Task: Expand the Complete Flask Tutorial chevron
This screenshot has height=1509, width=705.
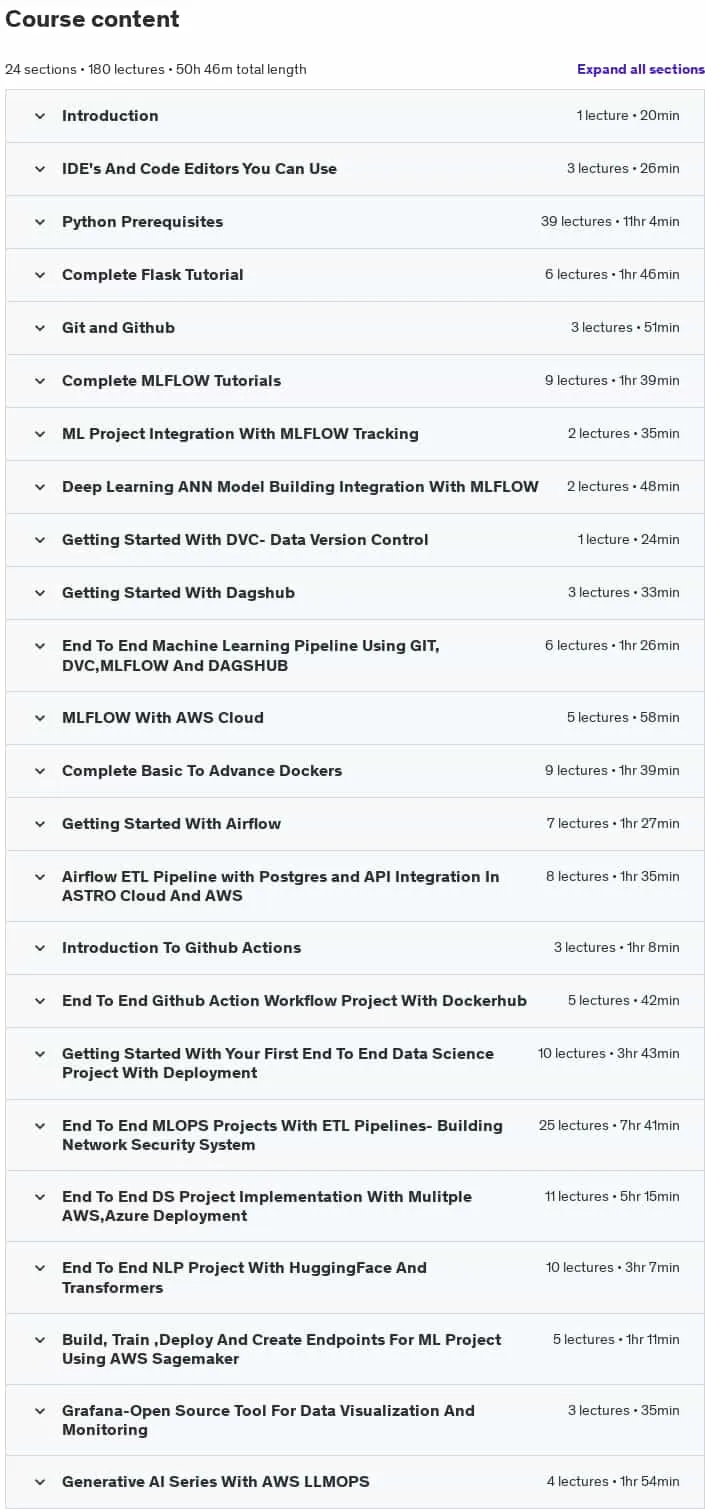Action: (x=40, y=275)
